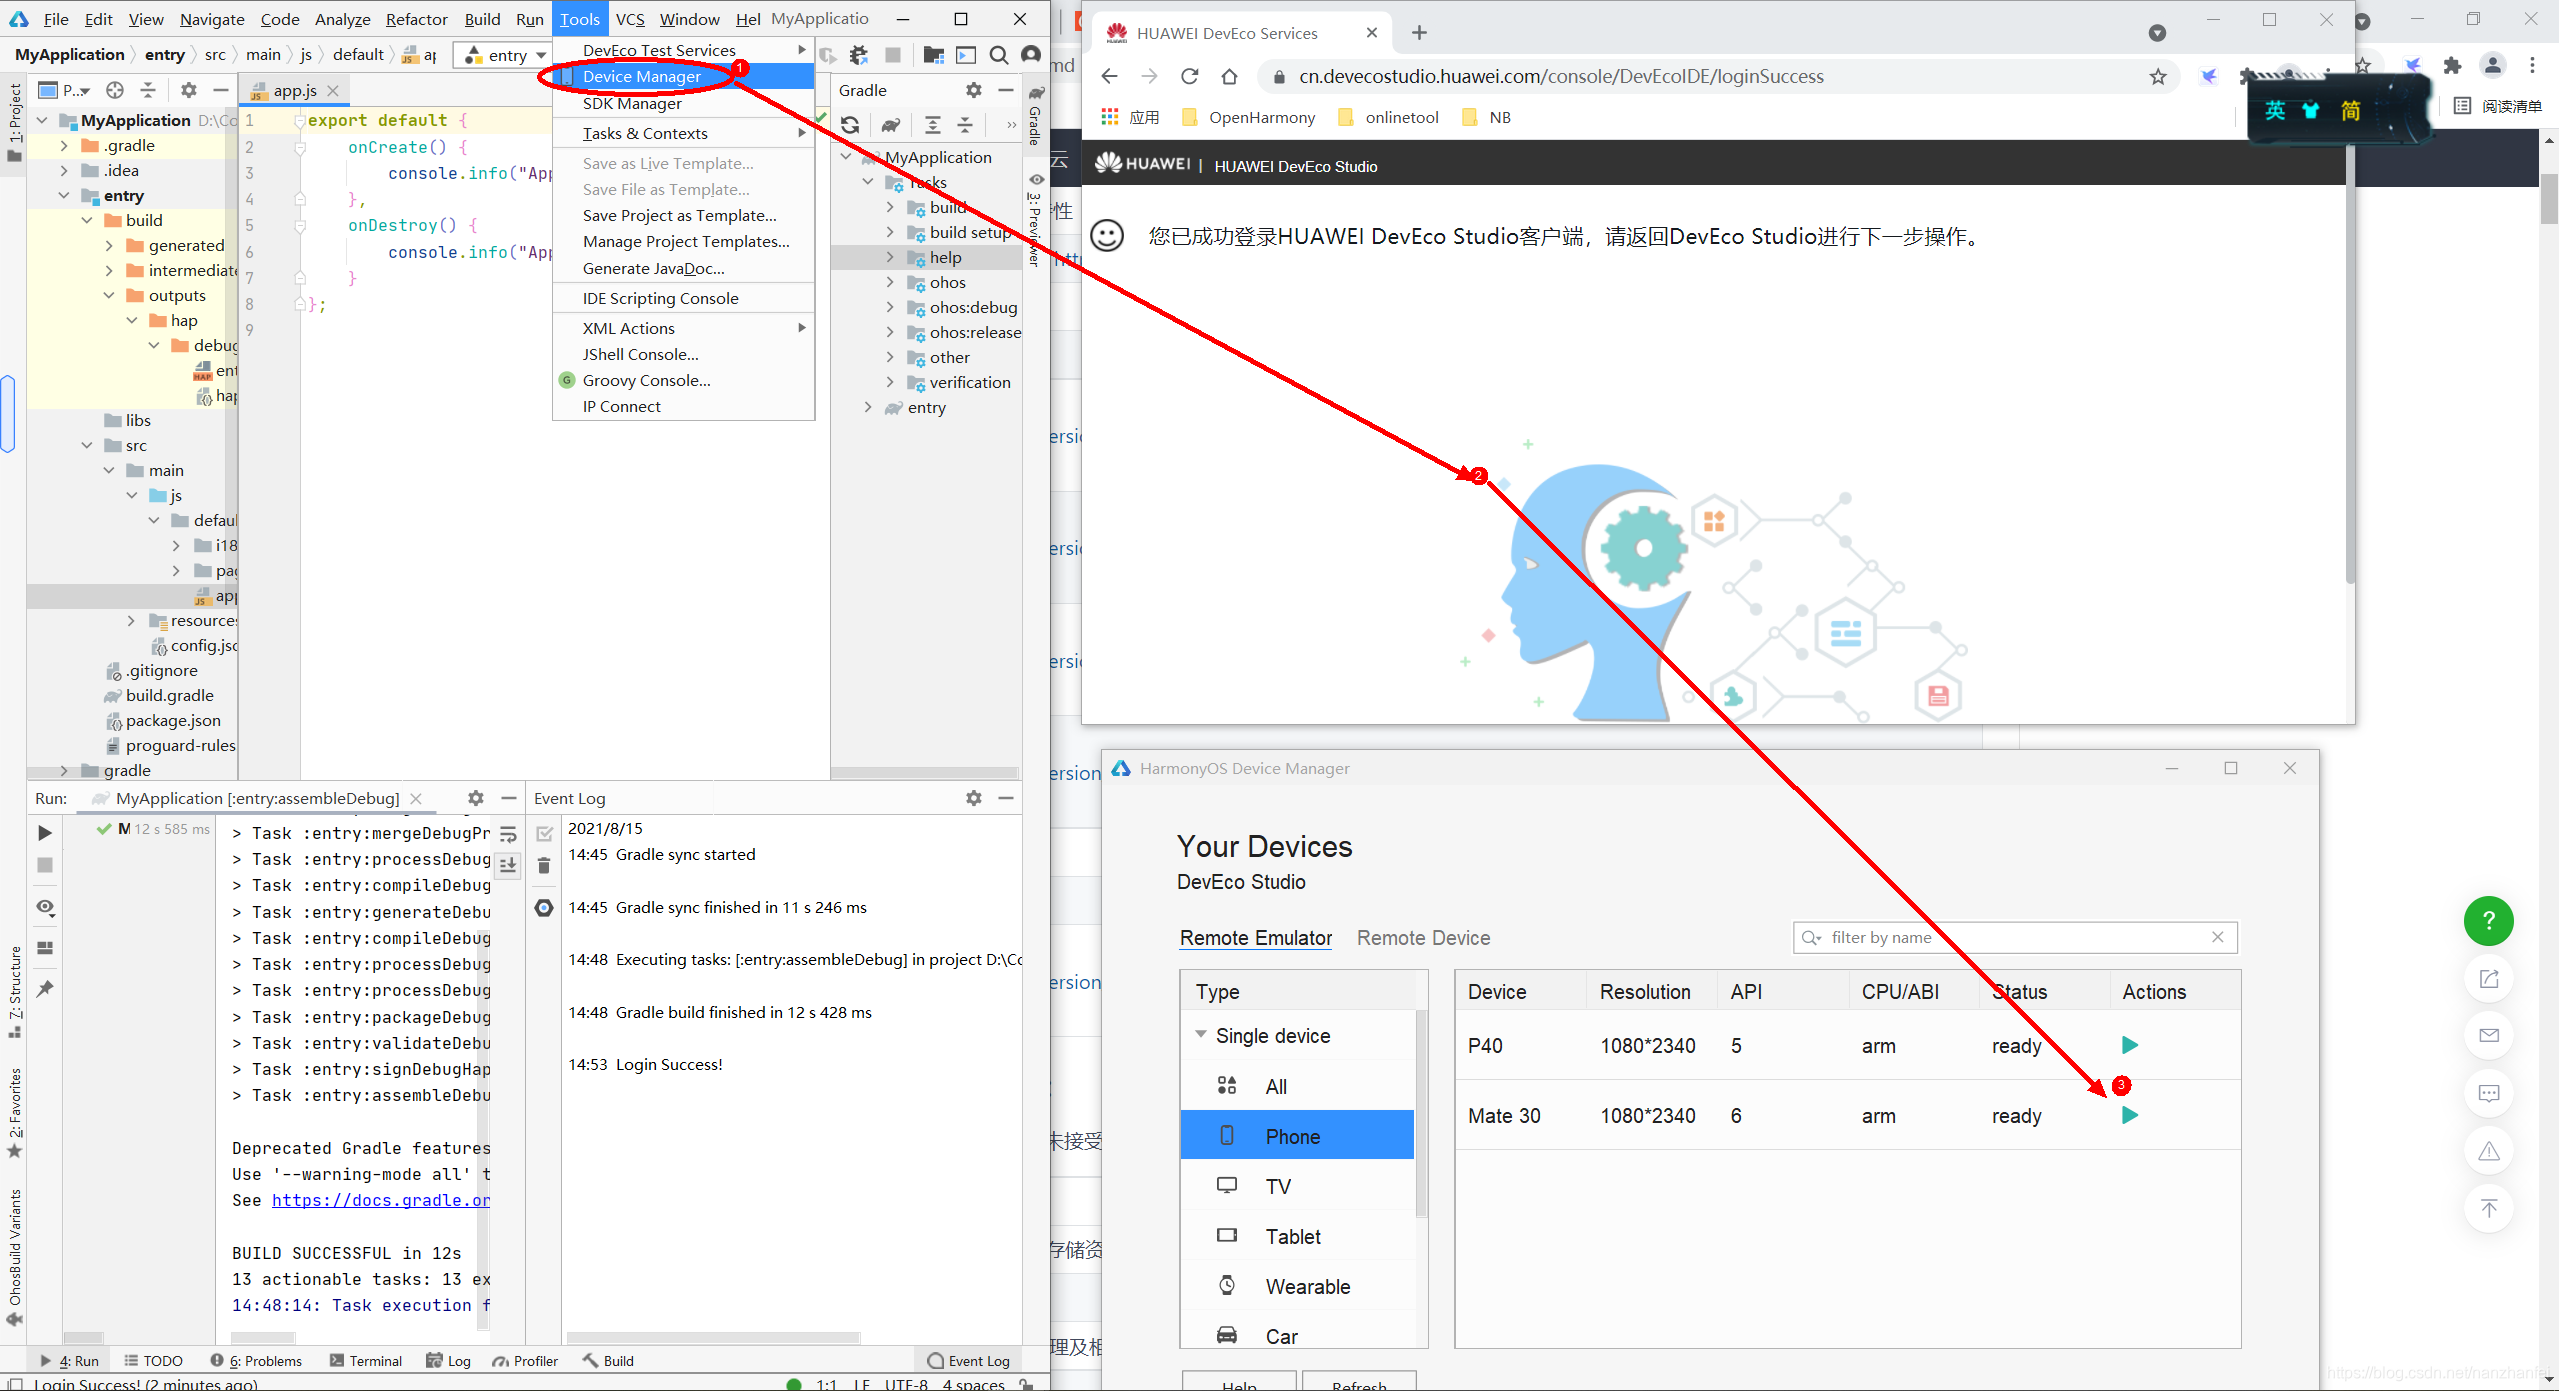Expand the .gradle folder in project tree
This screenshot has height=1391, width=2559.
point(65,145)
